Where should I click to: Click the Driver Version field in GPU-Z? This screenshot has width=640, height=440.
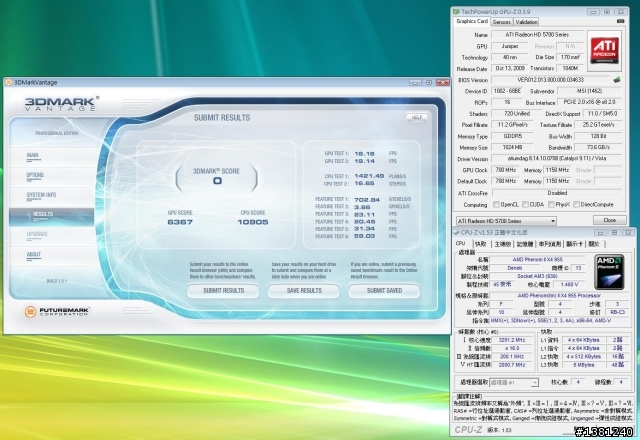(556, 158)
